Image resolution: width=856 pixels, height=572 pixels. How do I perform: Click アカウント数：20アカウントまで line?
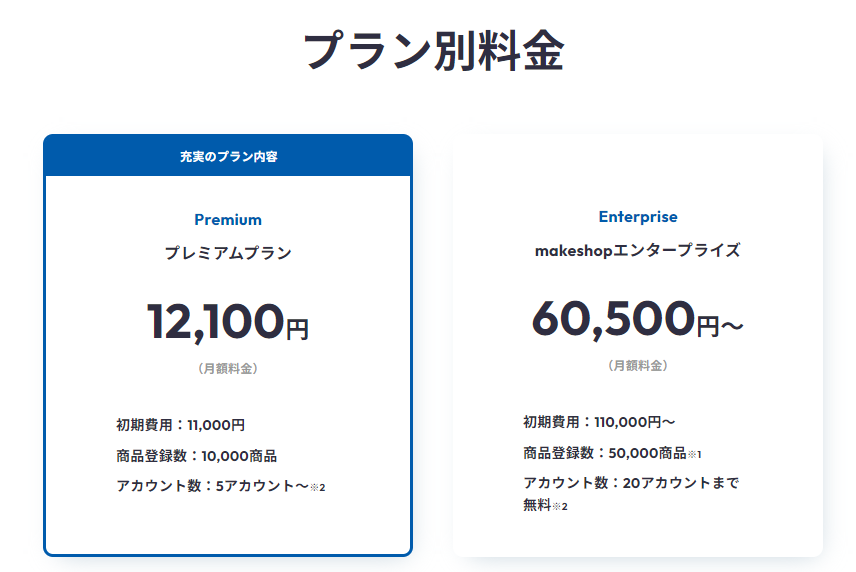(x=631, y=483)
